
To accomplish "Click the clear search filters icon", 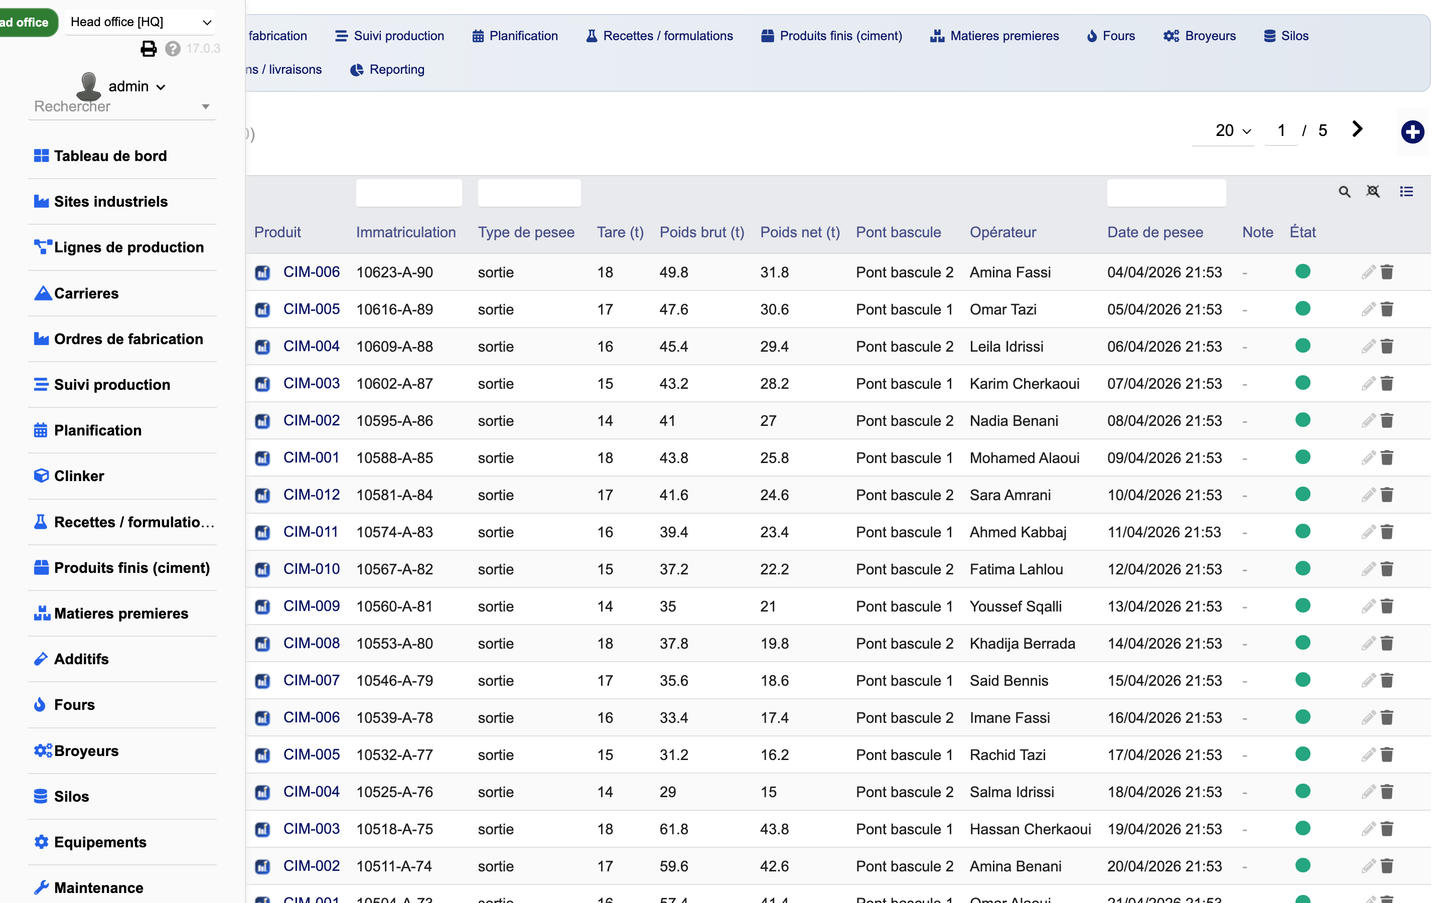I will [1373, 192].
